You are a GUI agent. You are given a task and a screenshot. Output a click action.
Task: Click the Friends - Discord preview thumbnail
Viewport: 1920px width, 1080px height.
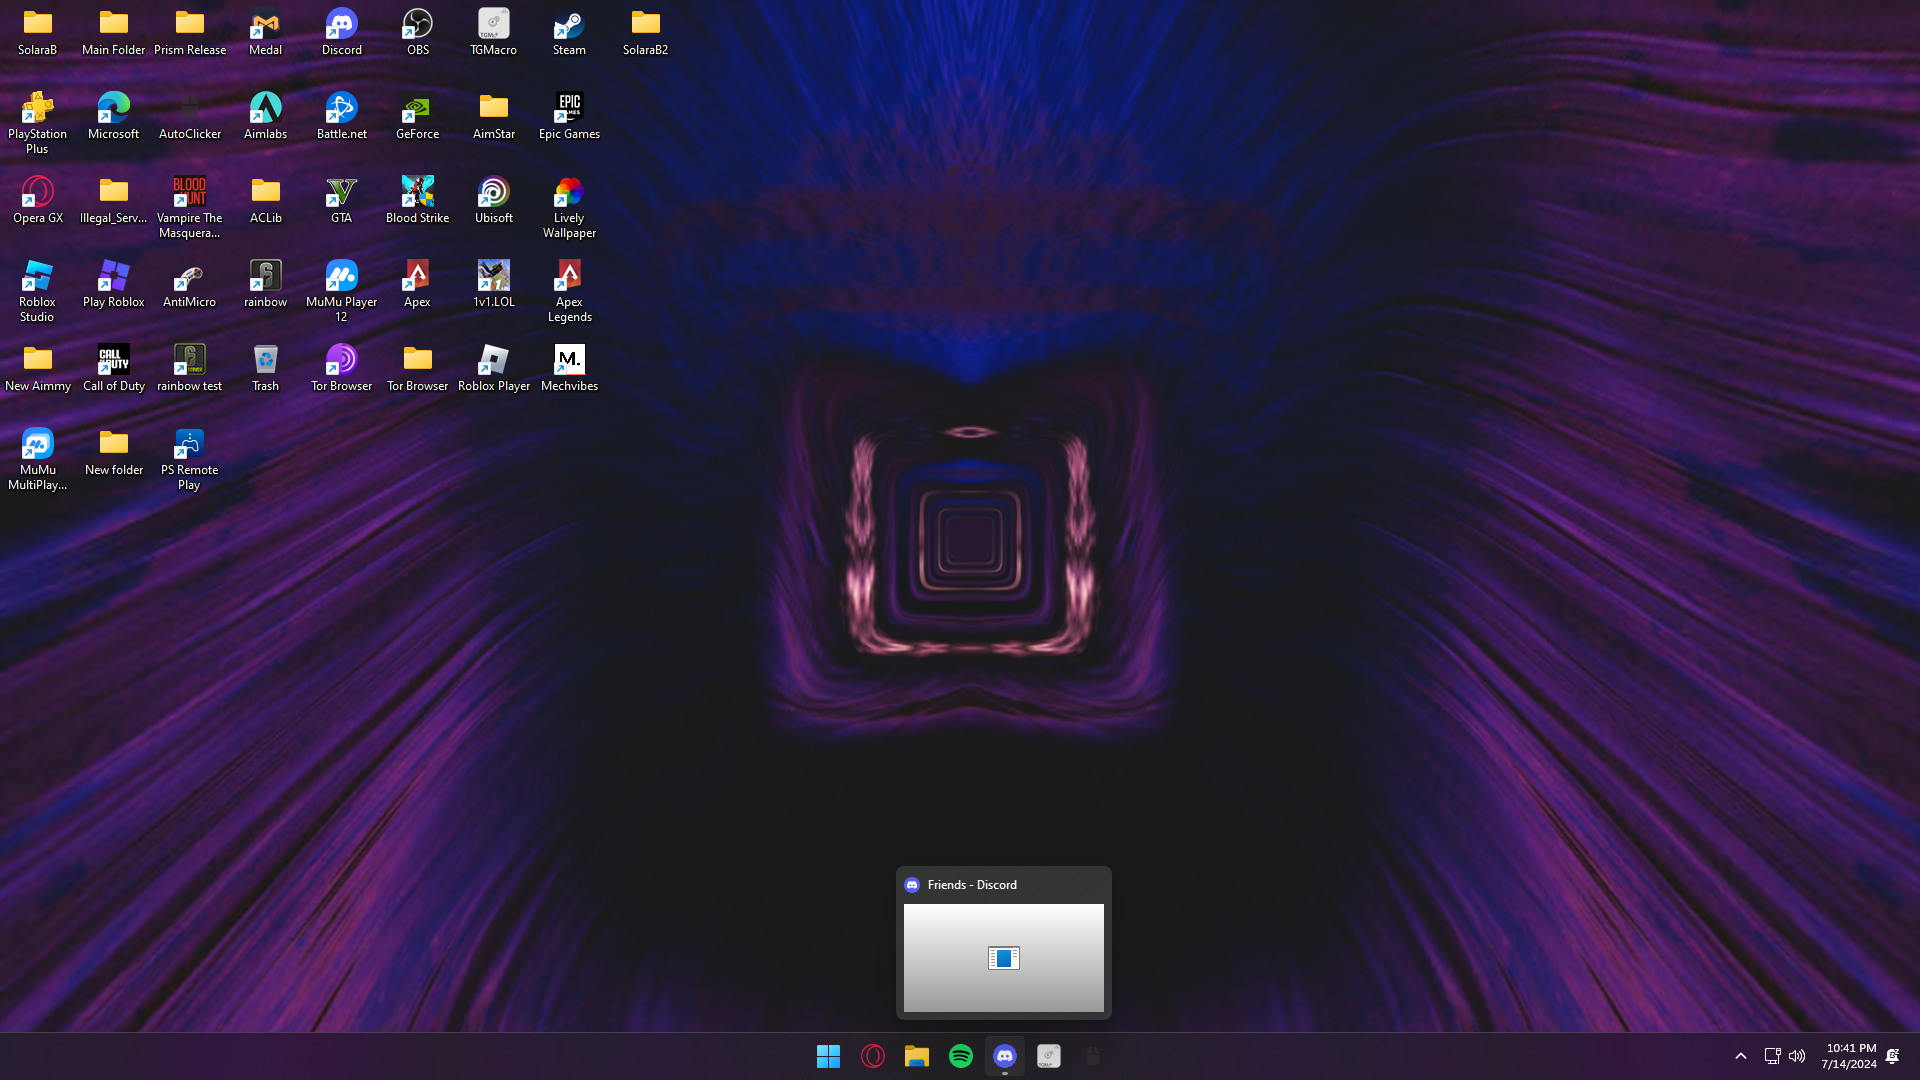[x=1003, y=957]
